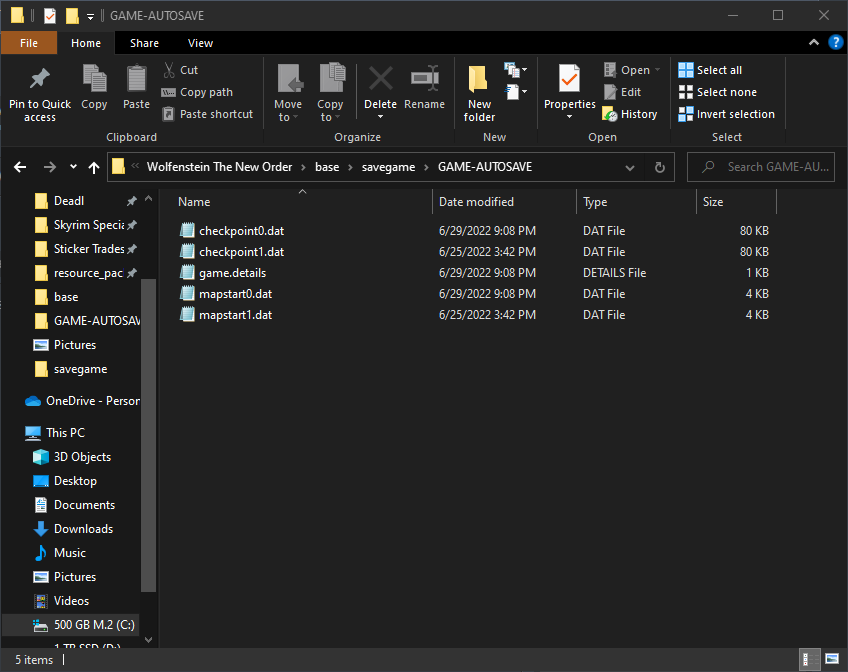Screen dimensions: 848x672
Task: Sort by the Type column header
Action: pyautogui.click(x=637, y=202)
